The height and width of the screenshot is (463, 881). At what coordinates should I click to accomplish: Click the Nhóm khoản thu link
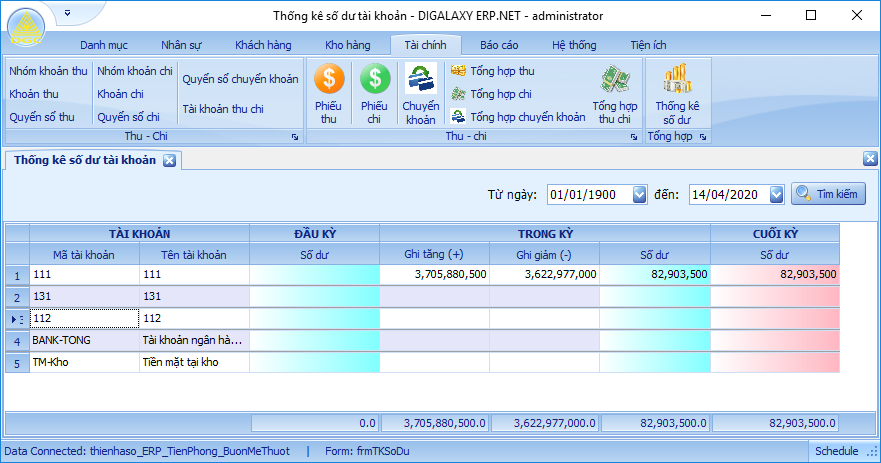[x=48, y=71]
